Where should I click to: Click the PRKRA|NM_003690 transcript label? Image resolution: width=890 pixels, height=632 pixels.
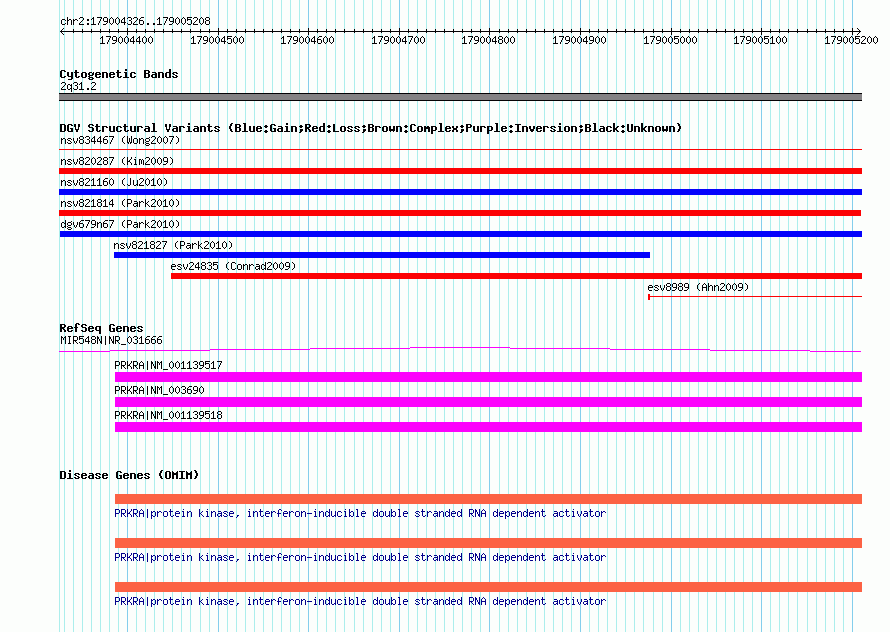click(x=159, y=391)
